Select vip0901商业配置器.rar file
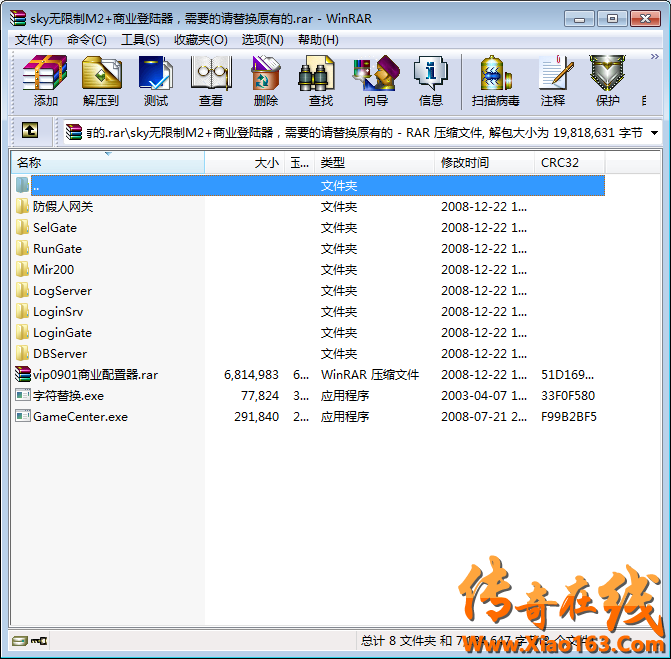The width and height of the screenshot is (671, 659). [95, 374]
